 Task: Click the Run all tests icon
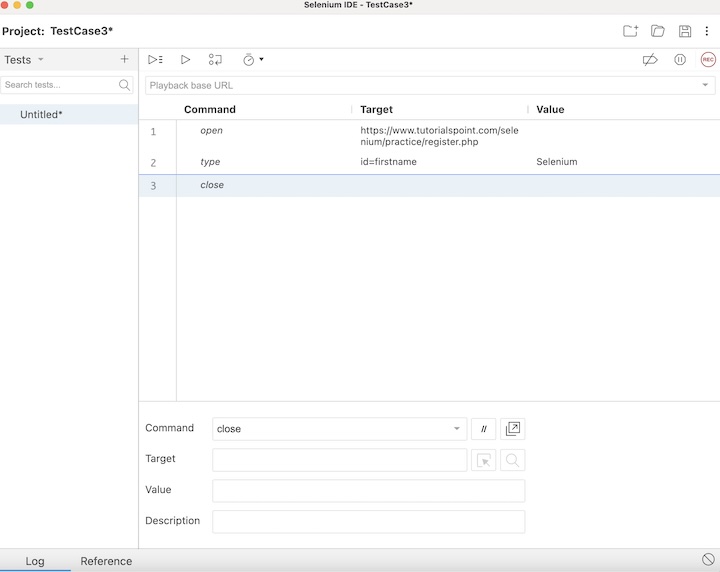coord(155,60)
